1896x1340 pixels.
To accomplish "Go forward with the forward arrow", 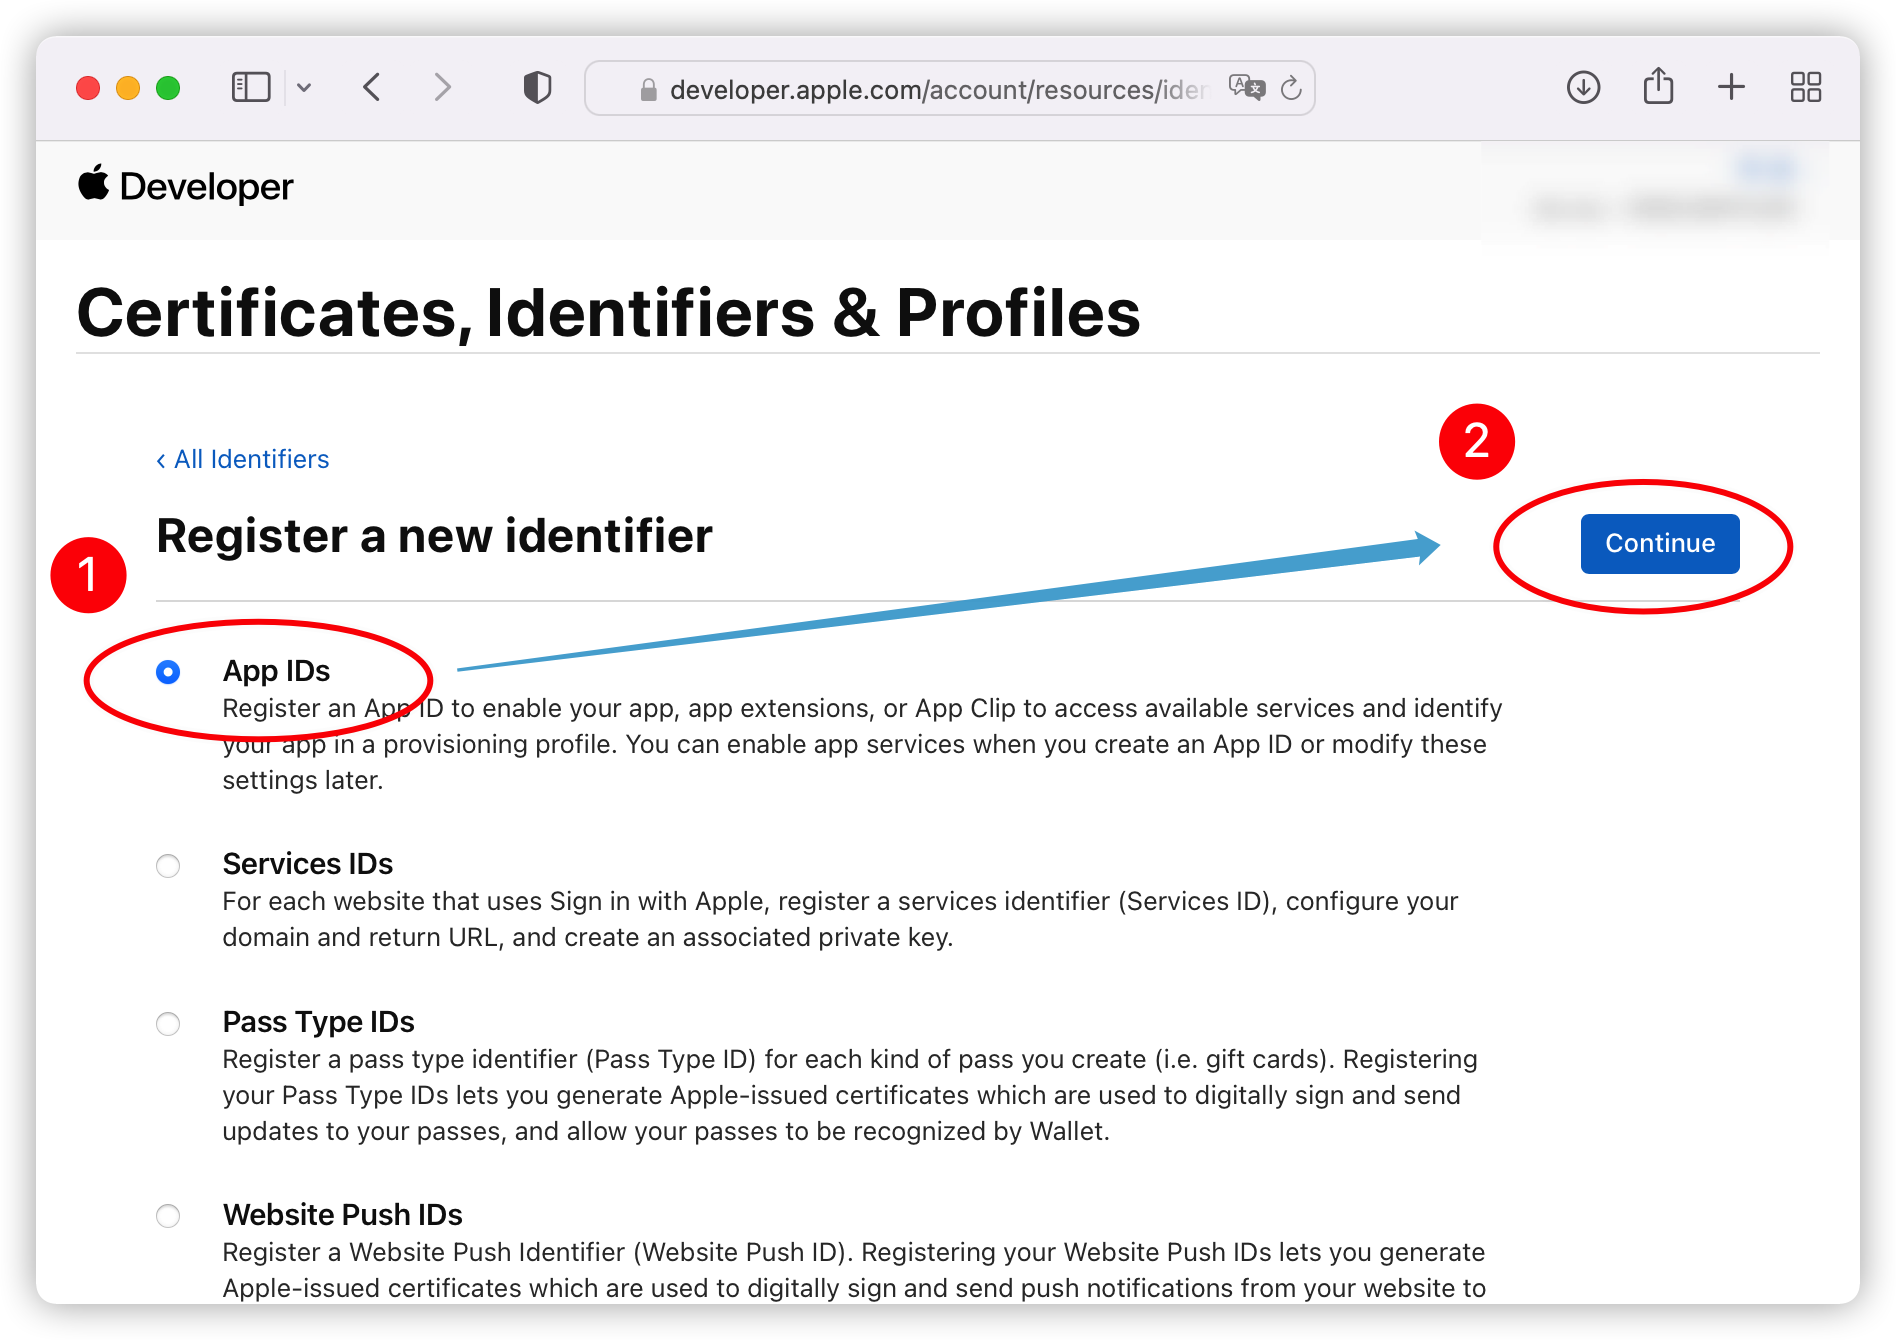I will (443, 88).
